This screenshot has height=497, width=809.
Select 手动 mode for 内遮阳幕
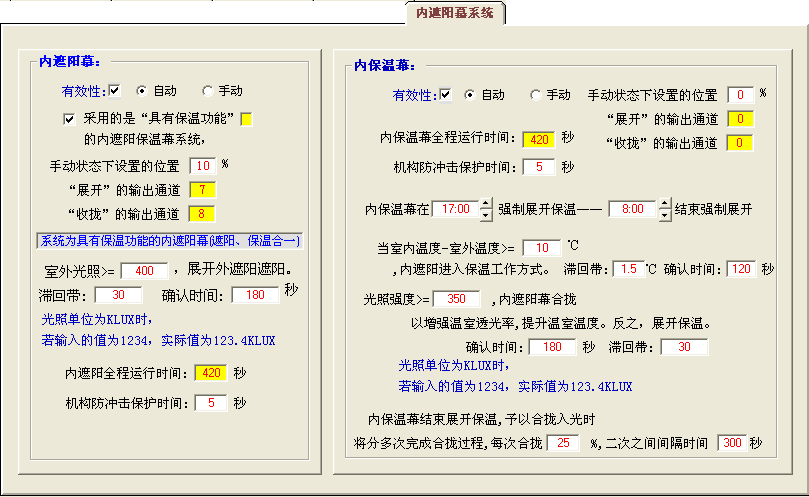pyautogui.click(x=208, y=90)
